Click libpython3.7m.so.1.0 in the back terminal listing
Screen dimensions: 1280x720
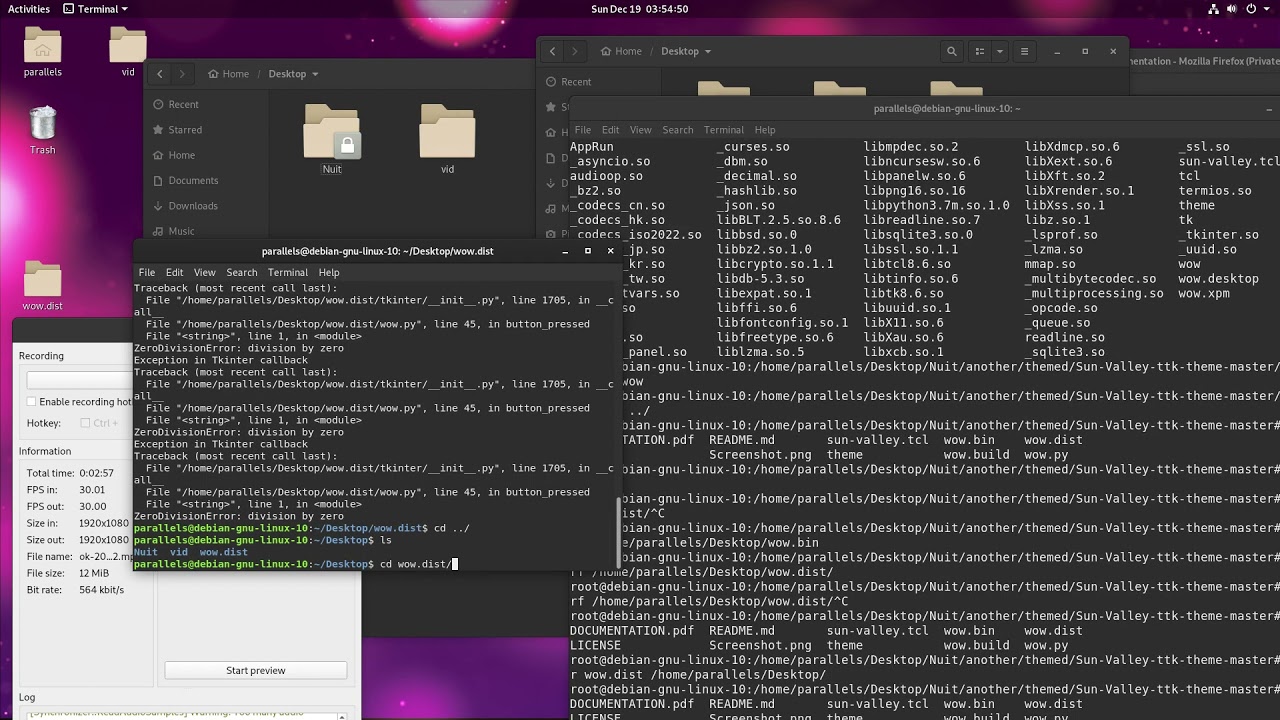tap(937, 205)
